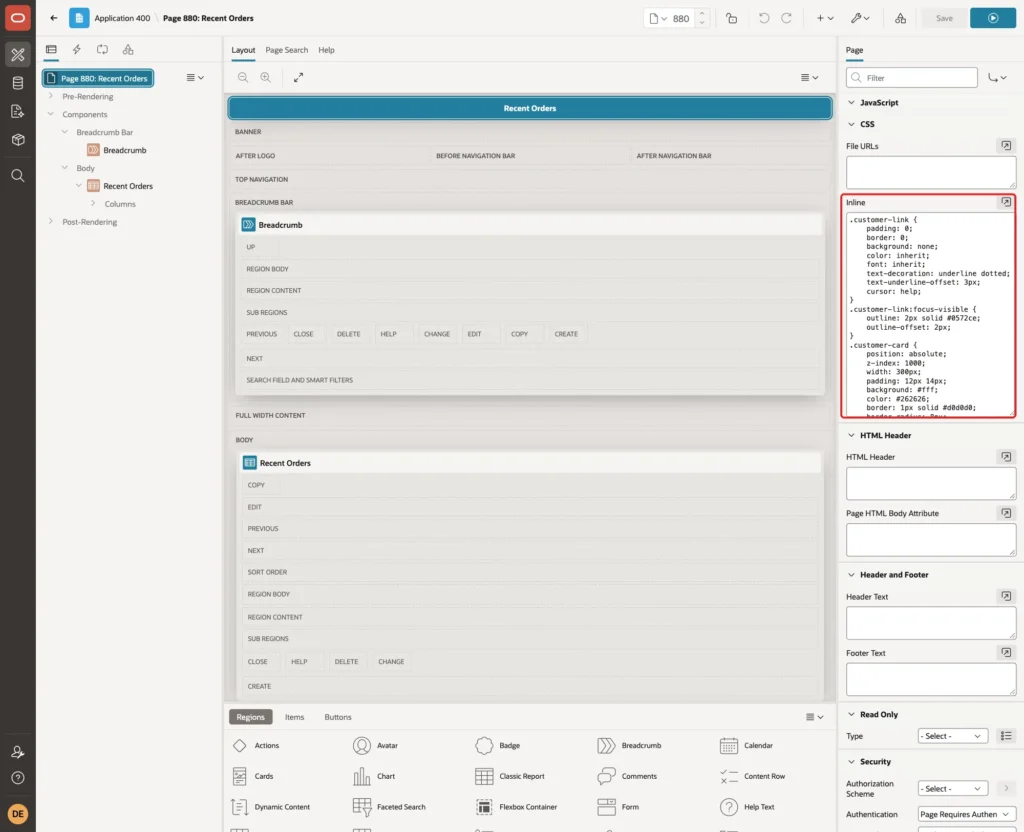Open SQL Workshop database icon in sidebar
This screenshot has height=832, width=1024.
(18, 83)
